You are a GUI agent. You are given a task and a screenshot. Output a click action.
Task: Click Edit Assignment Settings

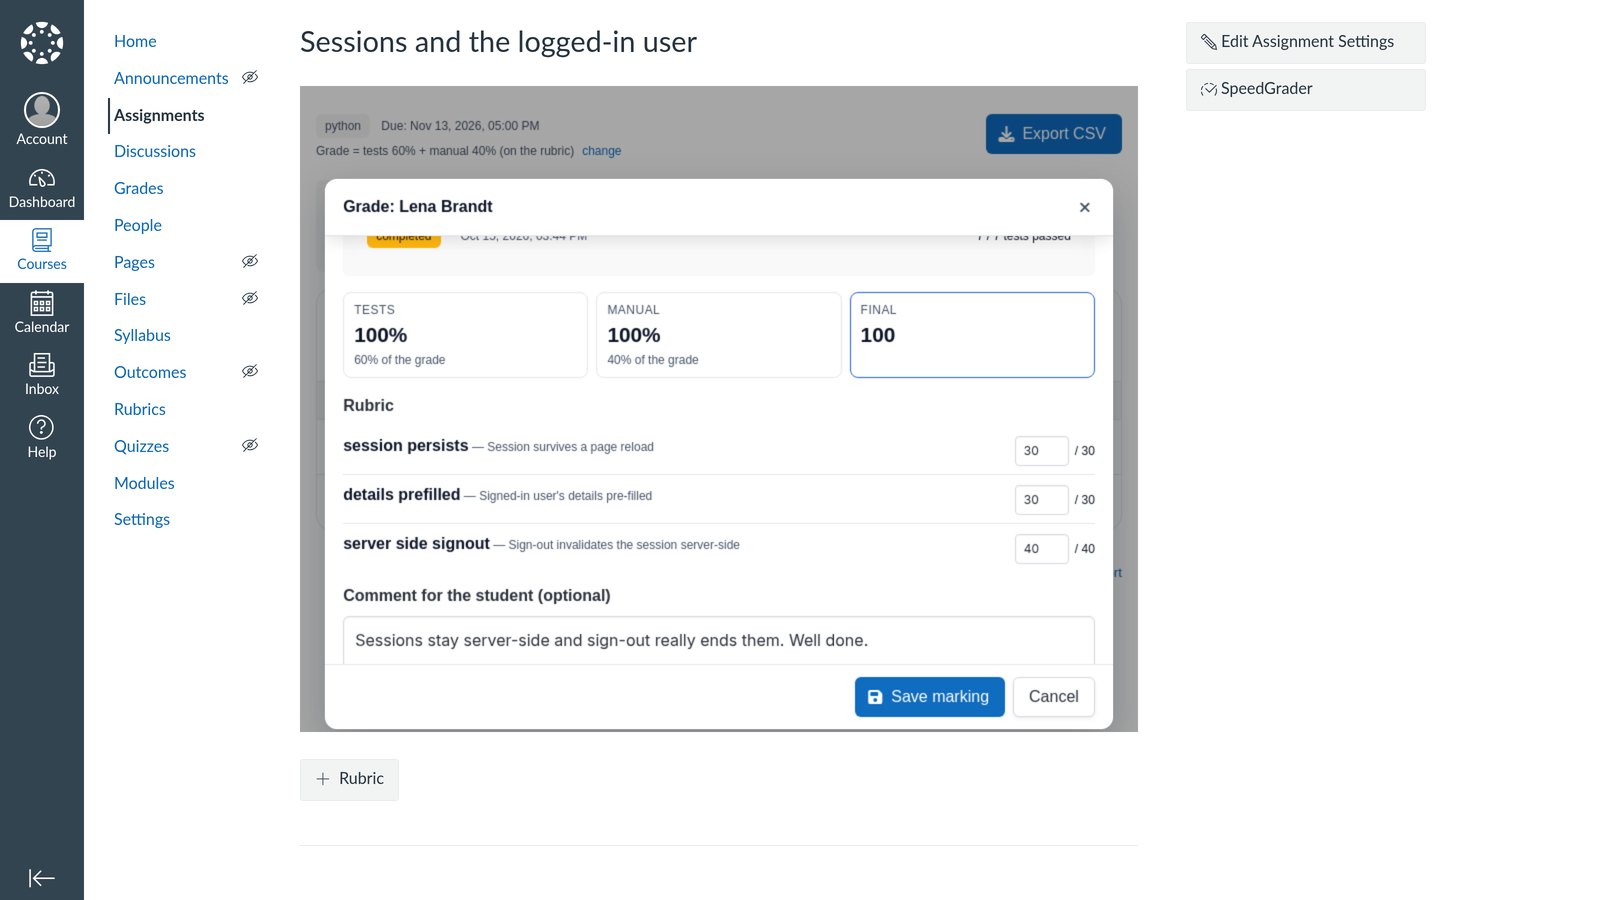tap(1306, 42)
